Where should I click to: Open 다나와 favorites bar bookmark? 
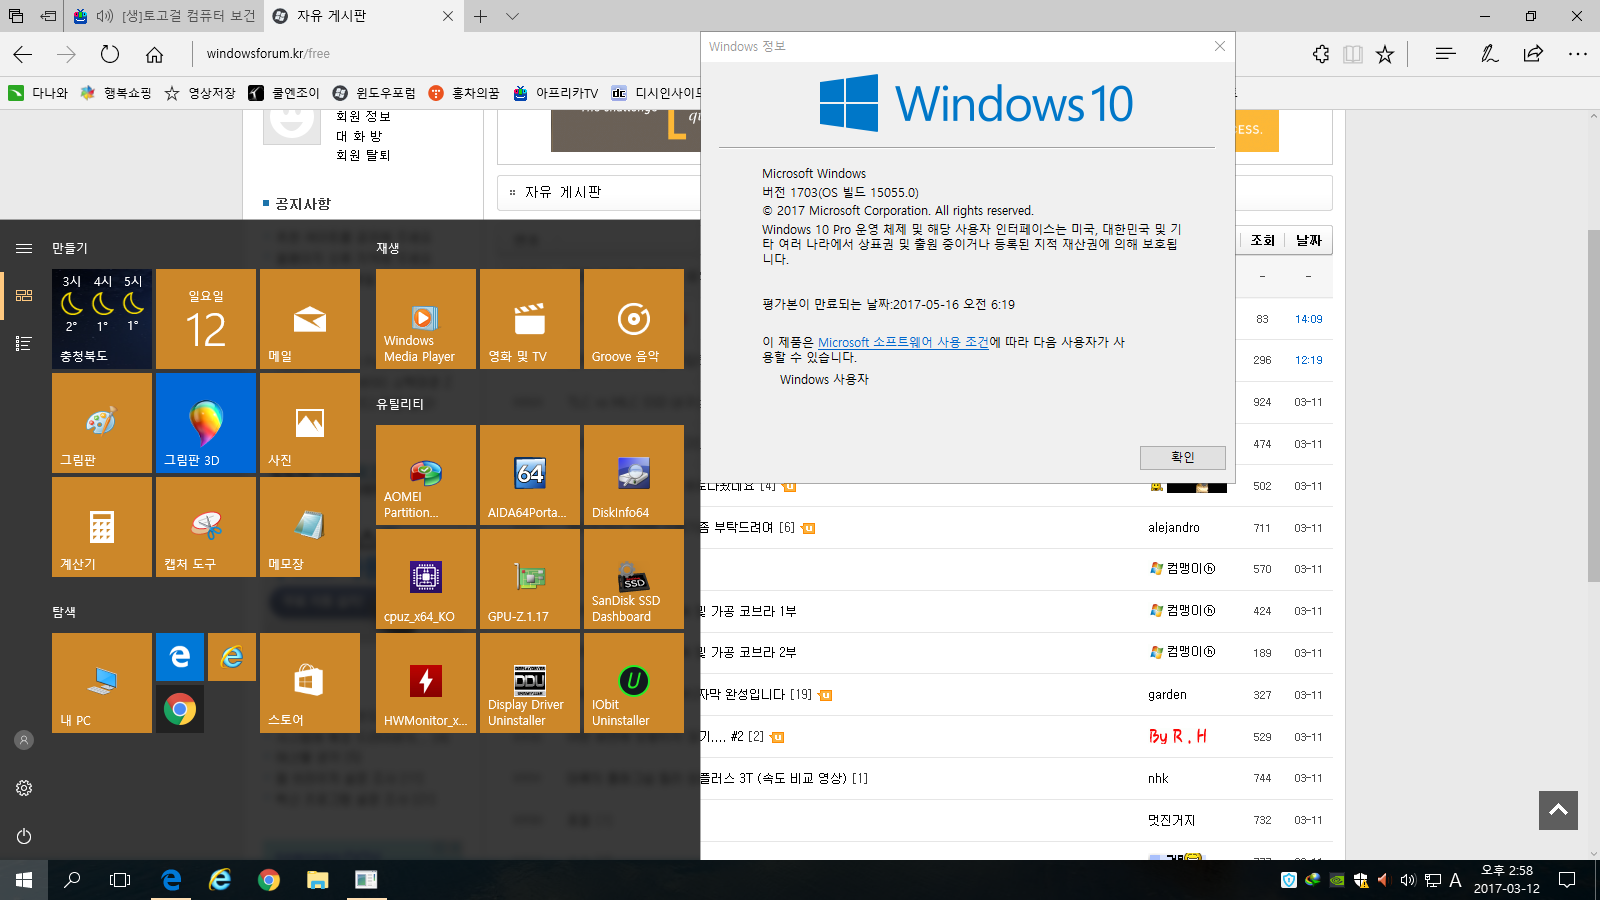pyautogui.click(x=38, y=93)
